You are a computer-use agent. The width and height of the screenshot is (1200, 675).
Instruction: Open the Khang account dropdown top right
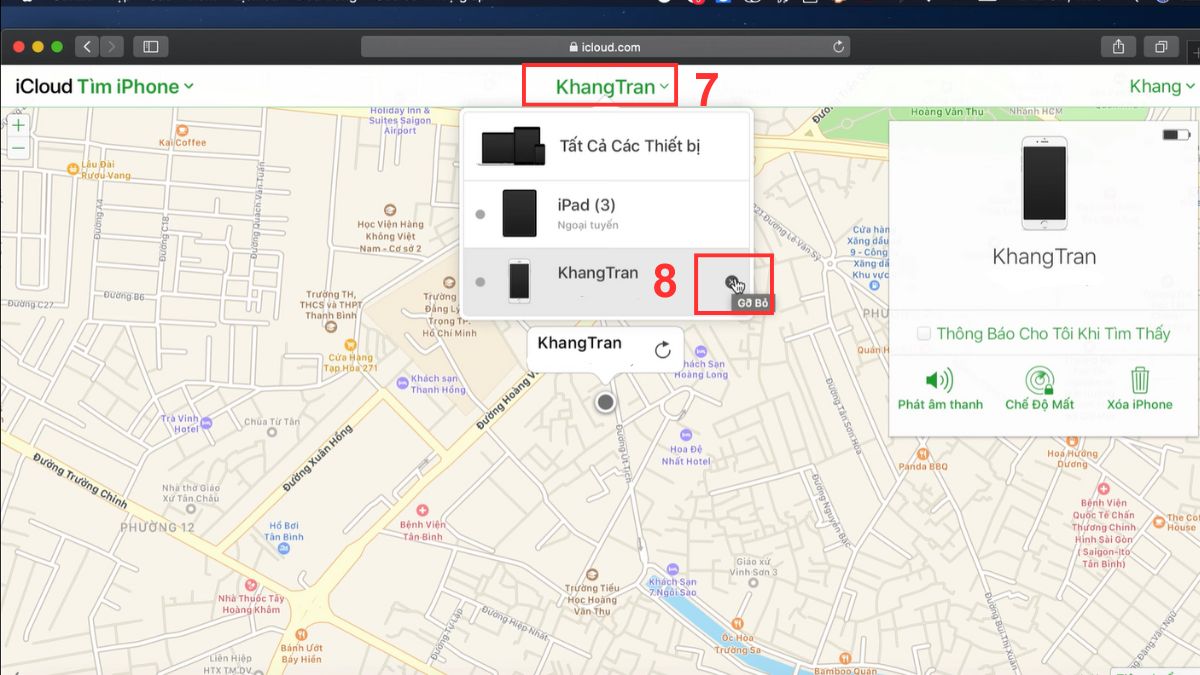click(x=1160, y=87)
